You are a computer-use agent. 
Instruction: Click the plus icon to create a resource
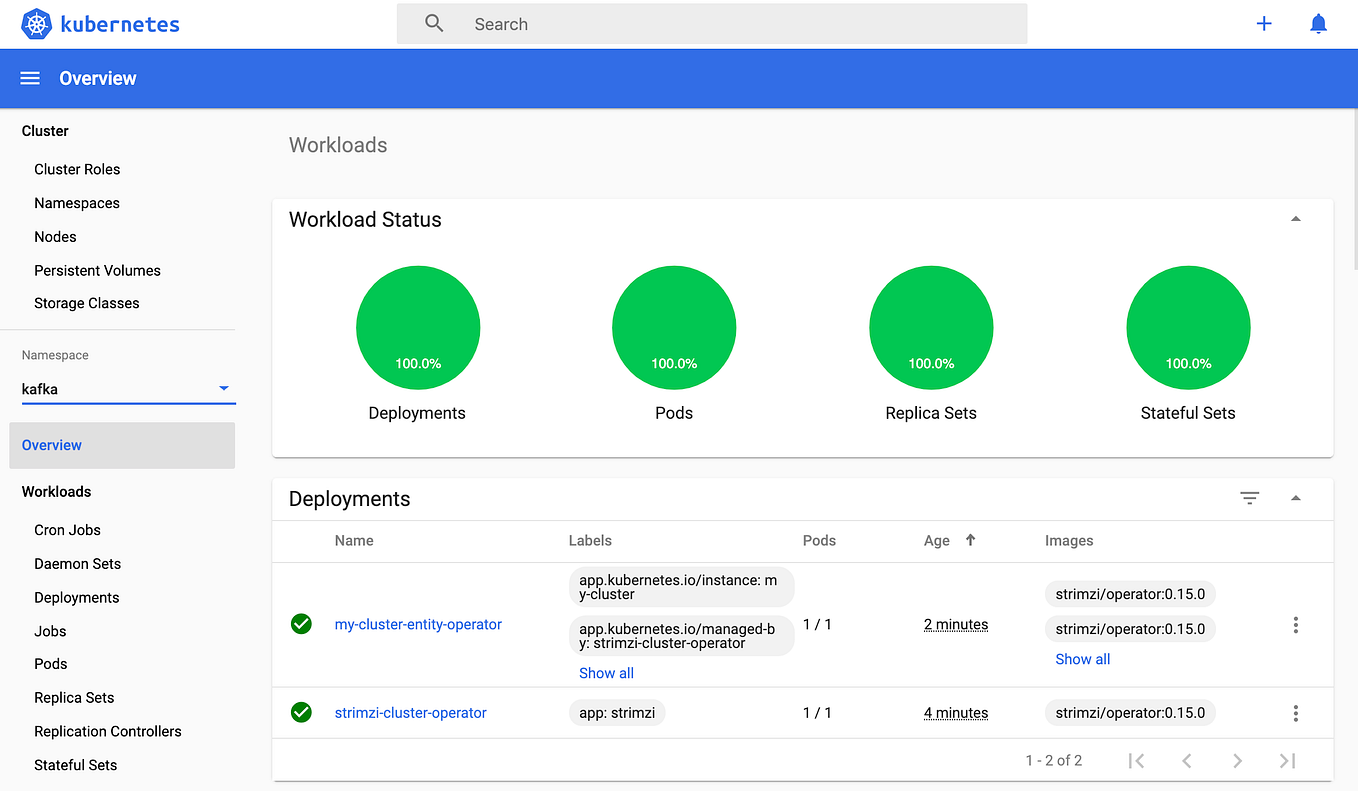click(x=1264, y=23)
